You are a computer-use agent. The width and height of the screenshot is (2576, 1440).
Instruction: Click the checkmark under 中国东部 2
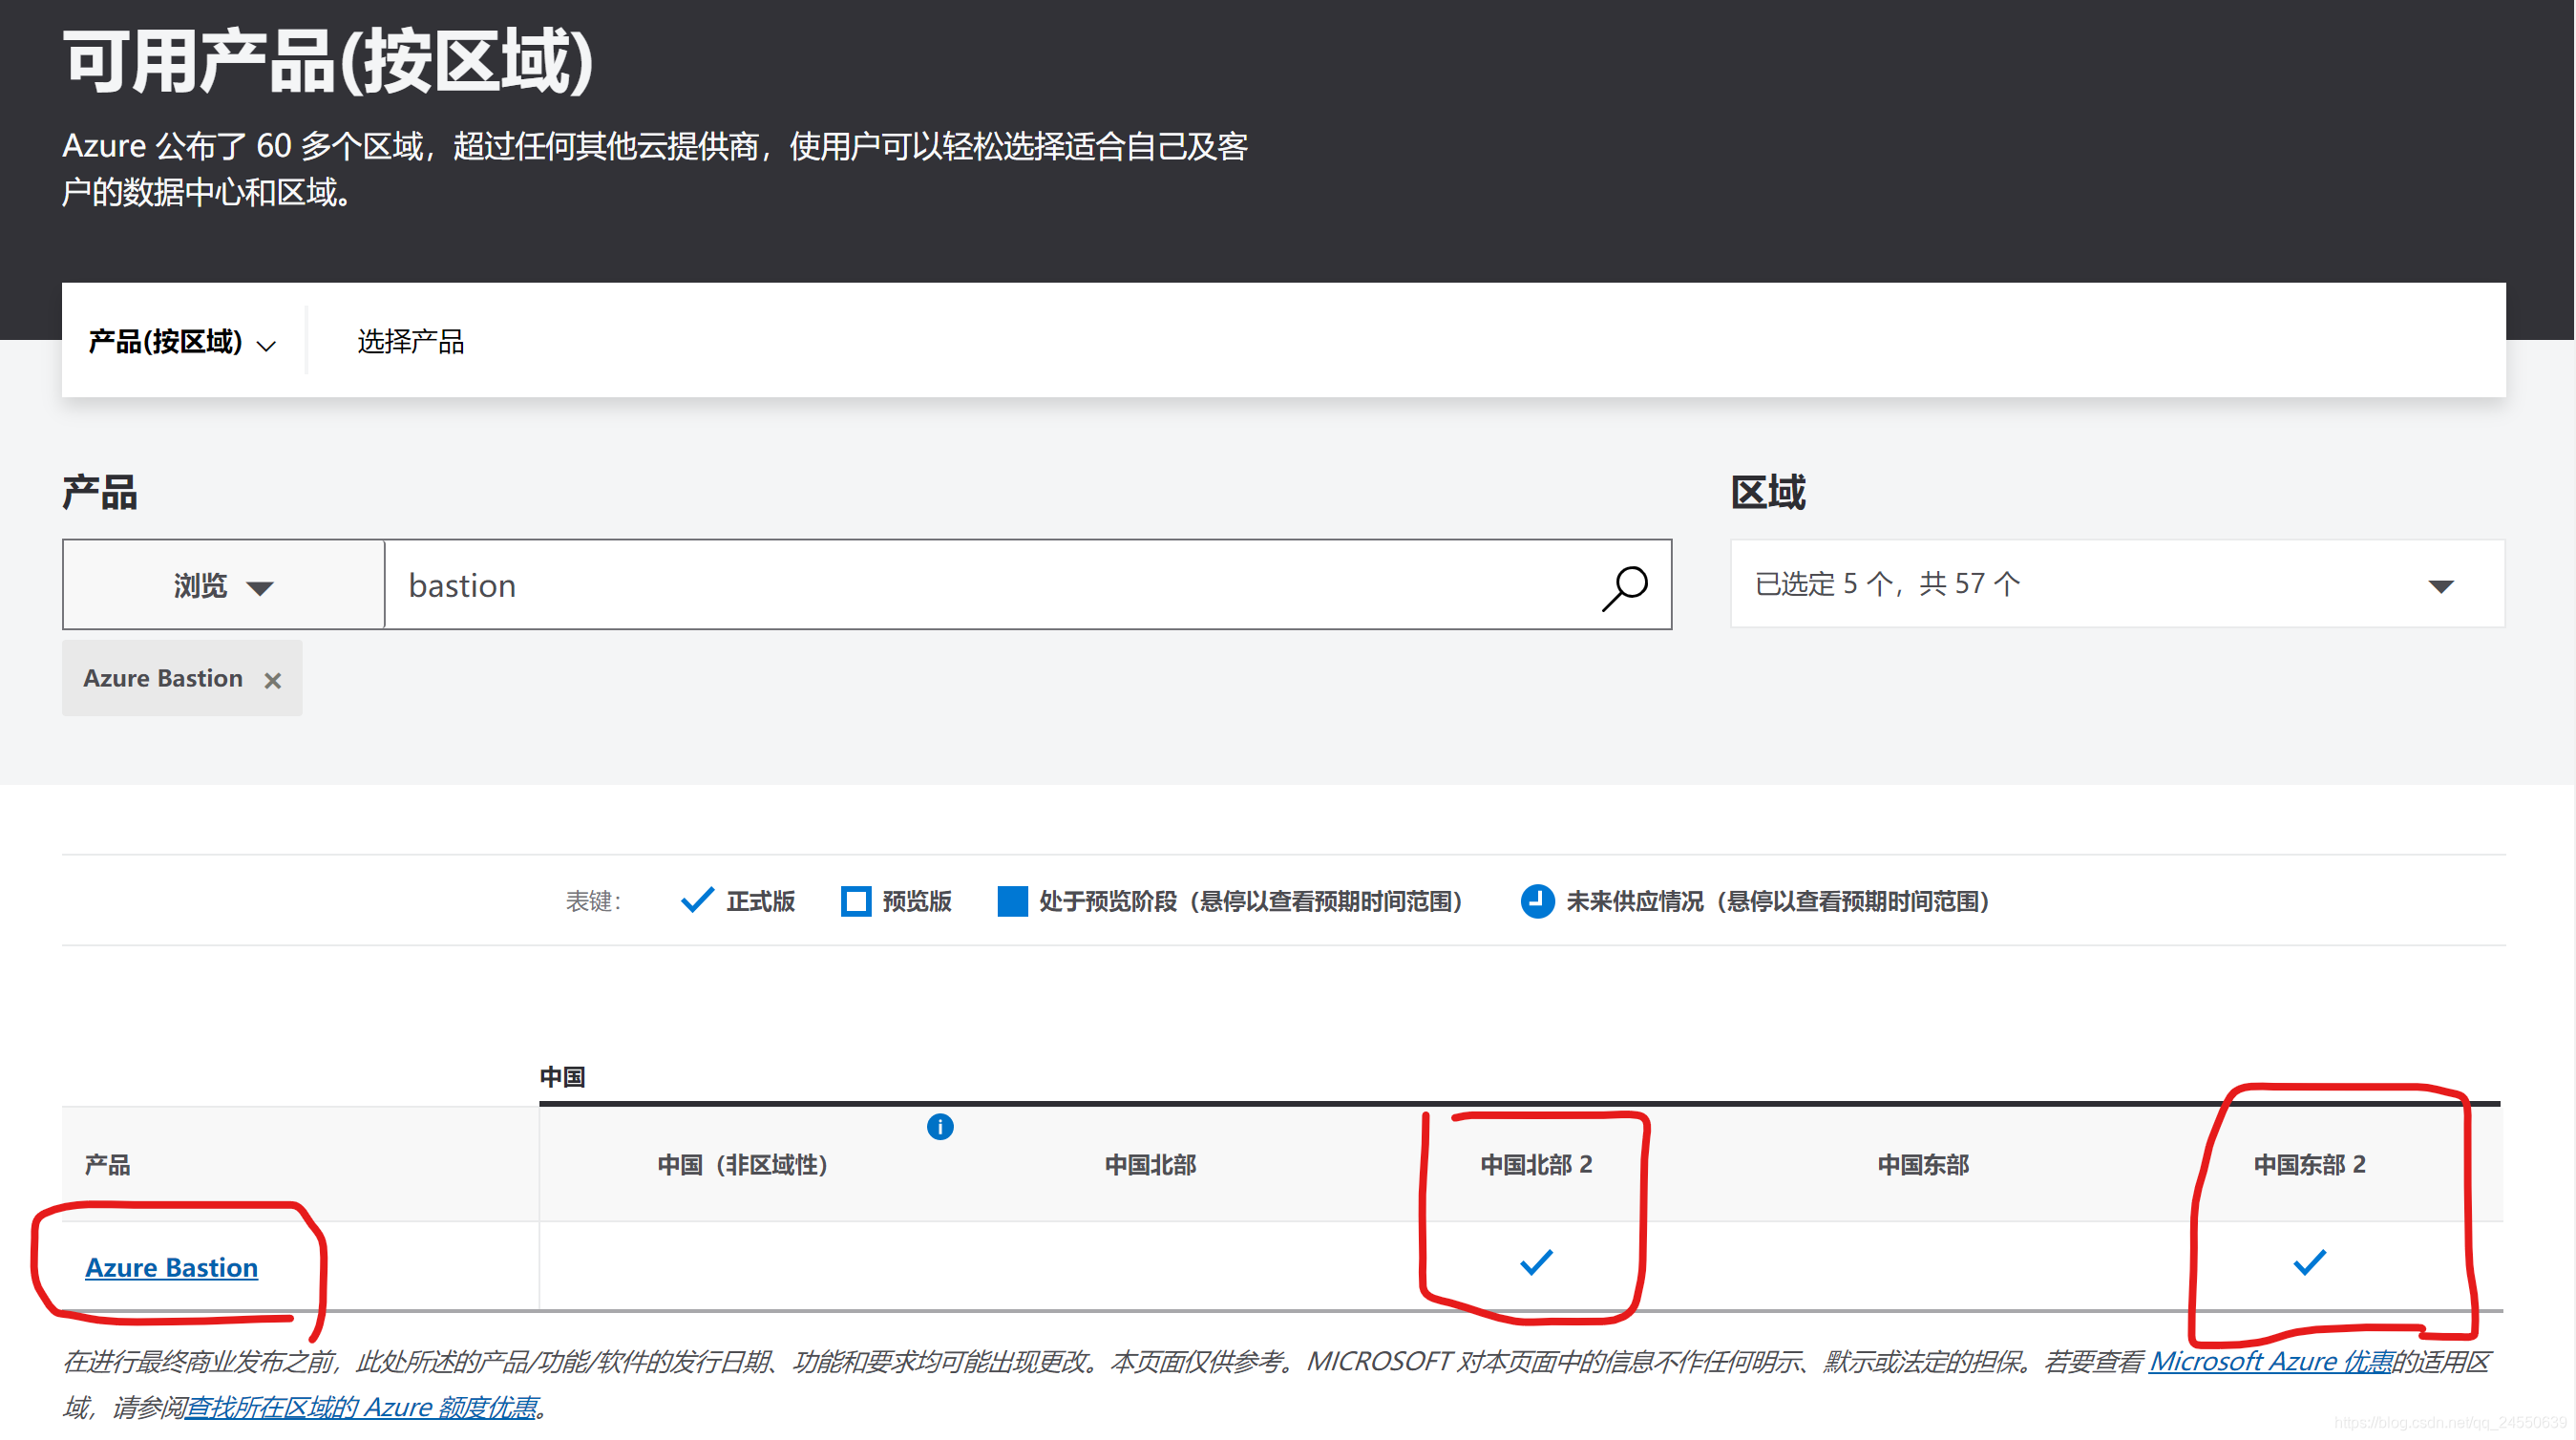click(x=2309, y=1263)
